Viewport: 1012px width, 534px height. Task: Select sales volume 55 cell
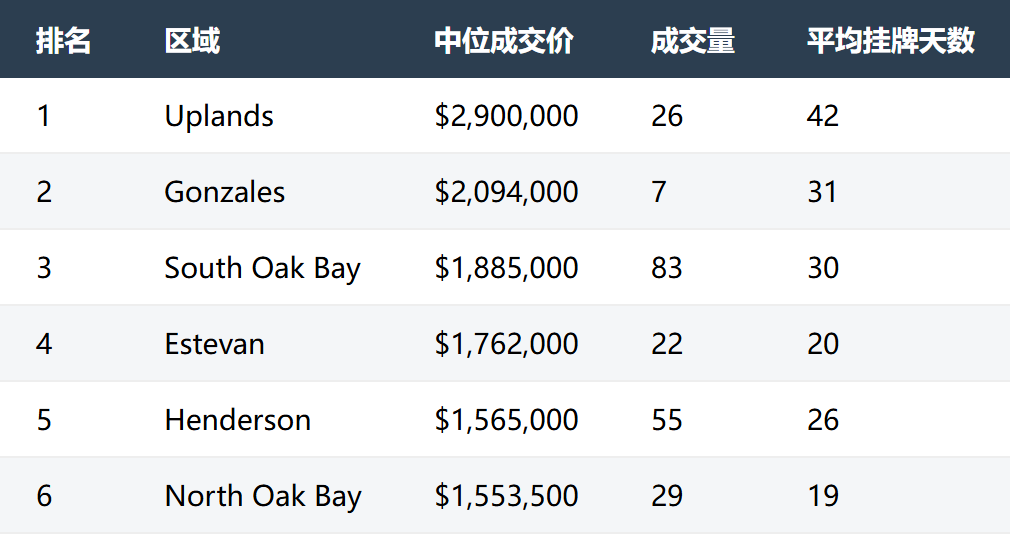666,420
